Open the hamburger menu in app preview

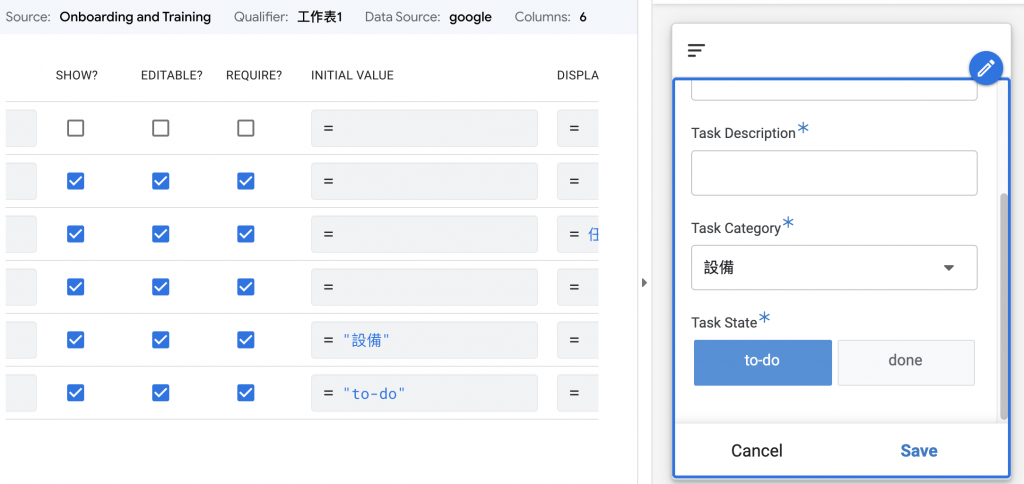tap(697, 50)
